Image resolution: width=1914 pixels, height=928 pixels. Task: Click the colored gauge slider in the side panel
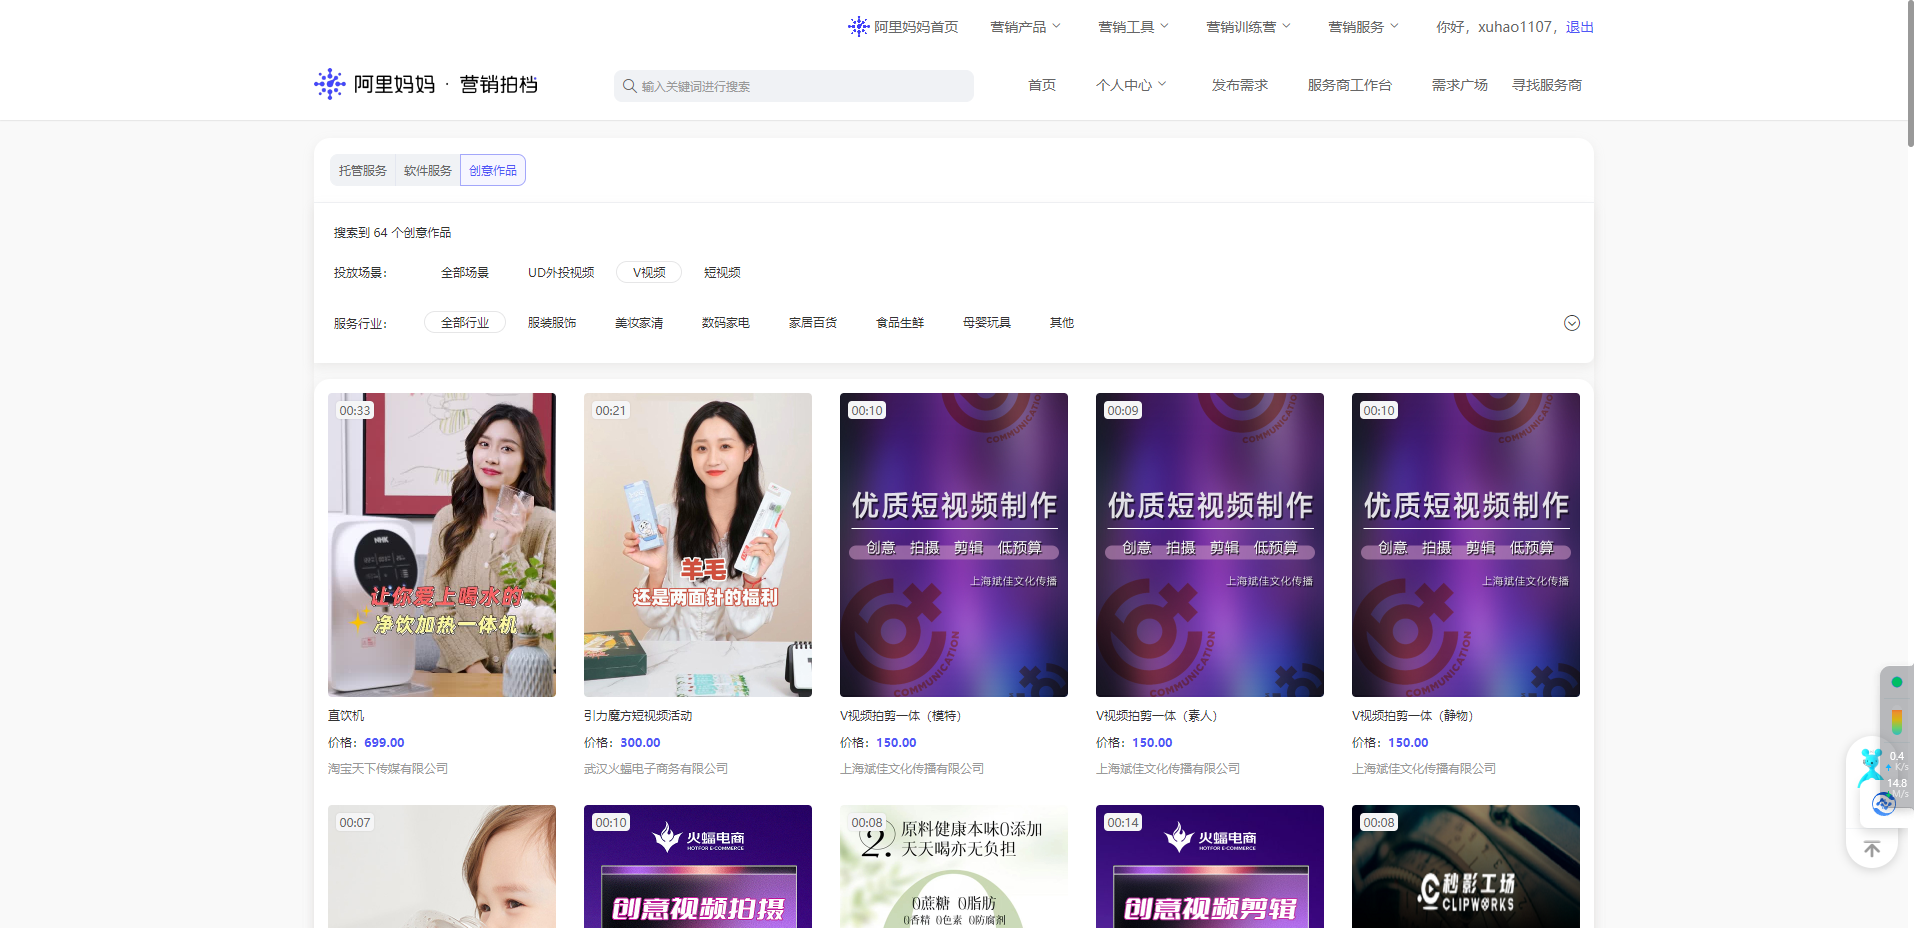pos(1896,719)
